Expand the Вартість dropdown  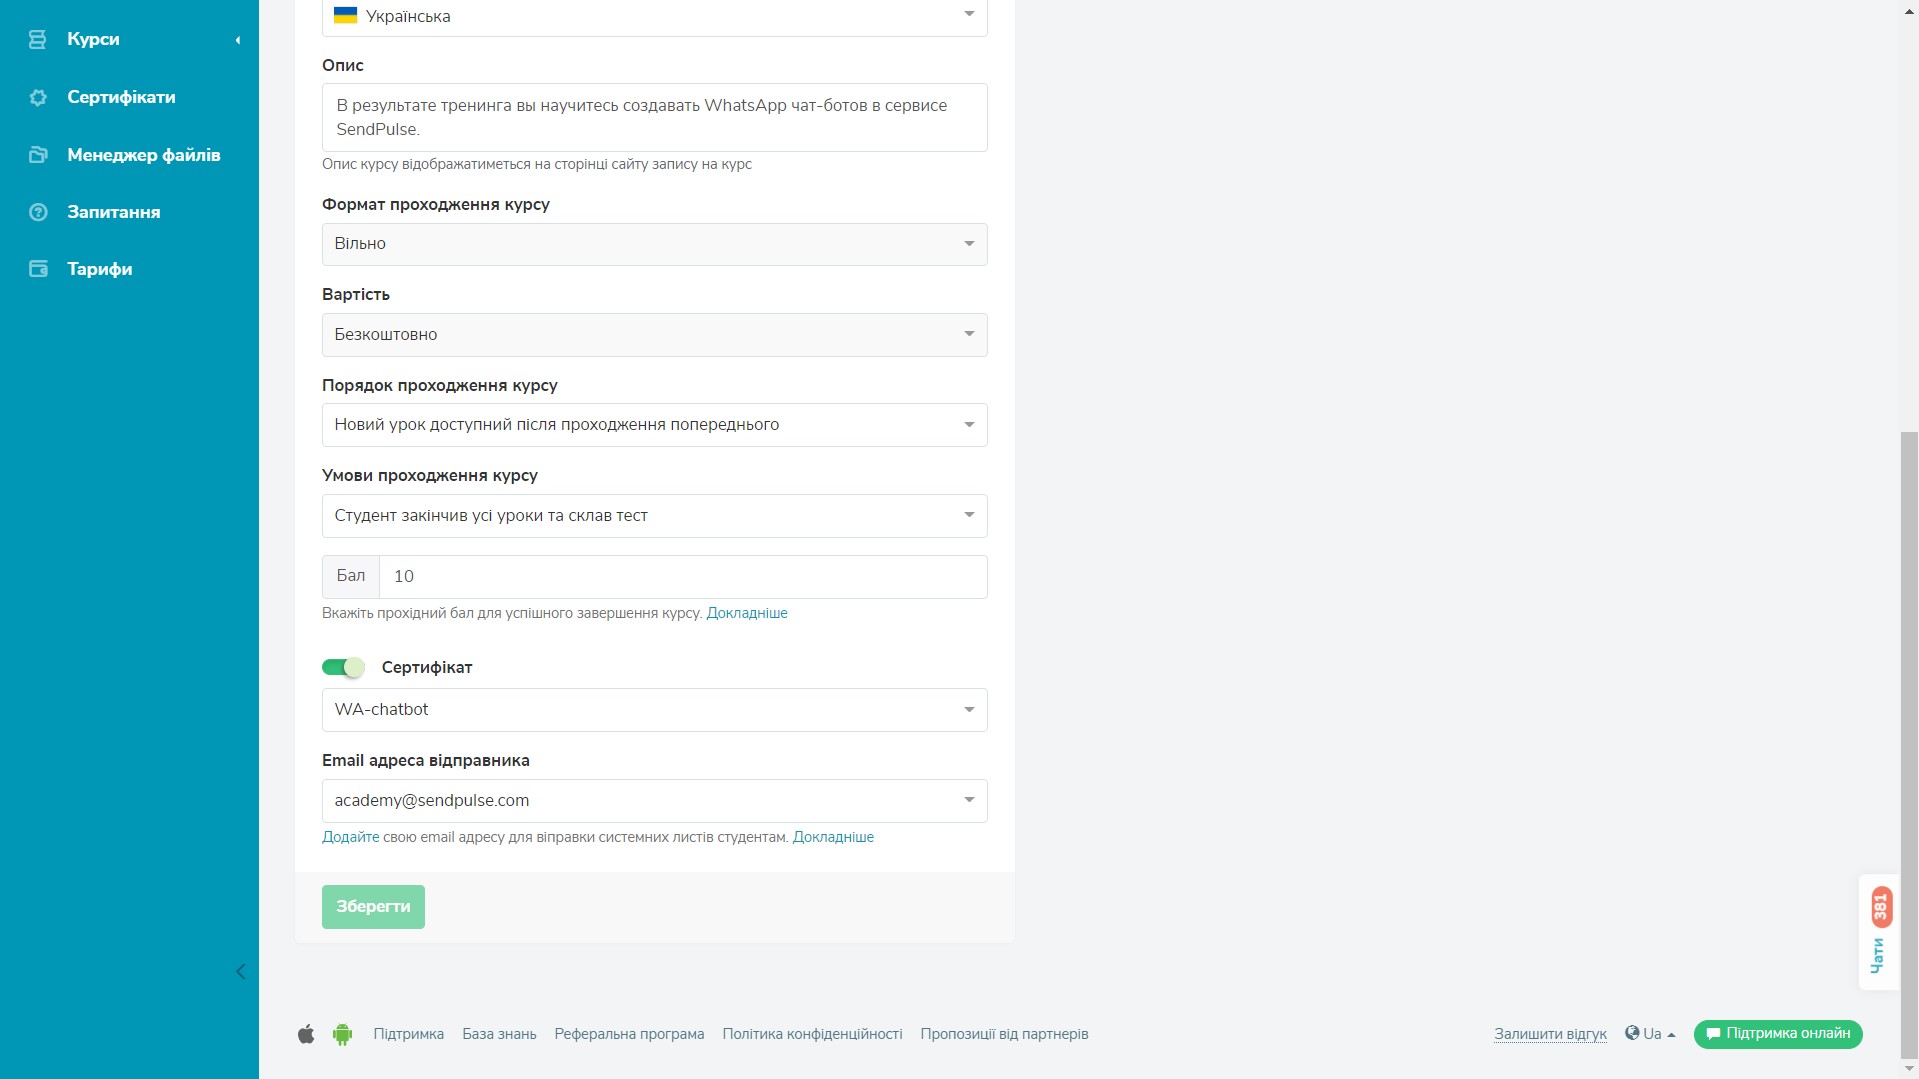654,335
